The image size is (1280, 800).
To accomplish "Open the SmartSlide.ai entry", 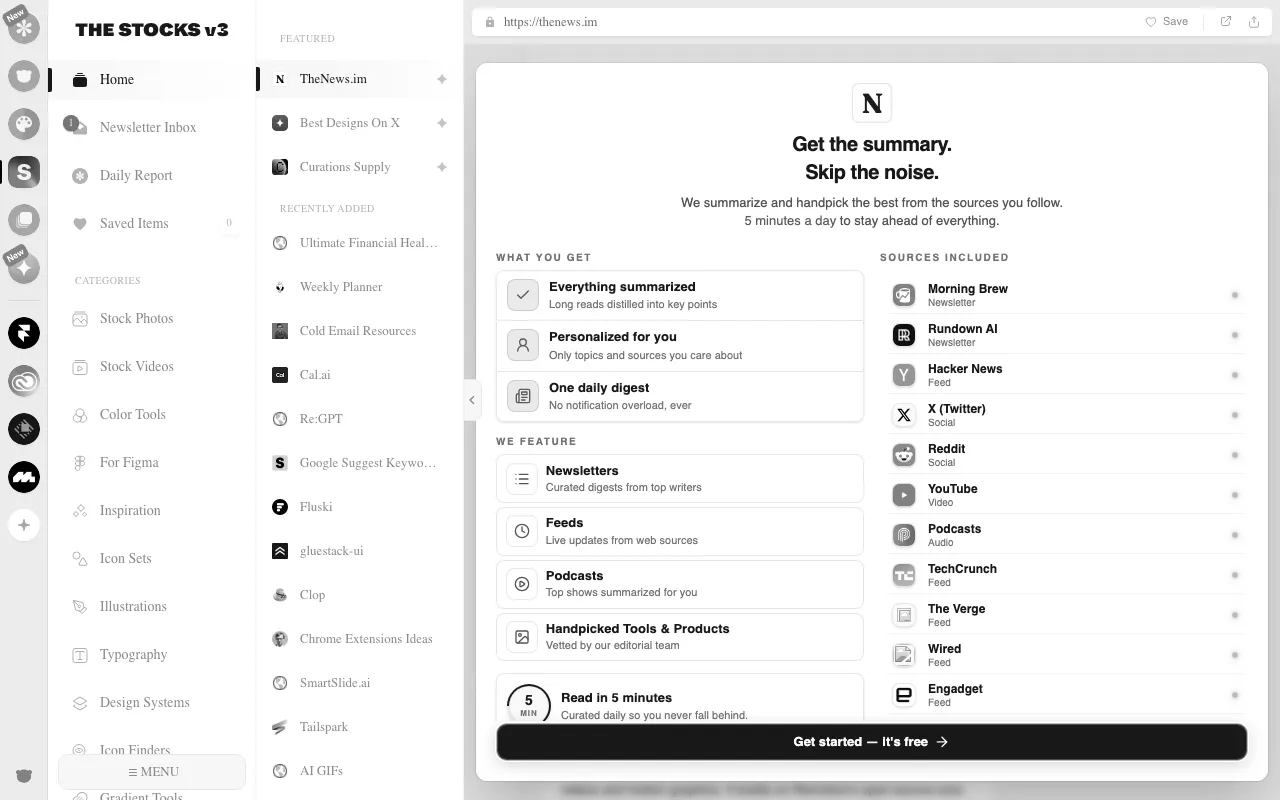I will point(360,683).
